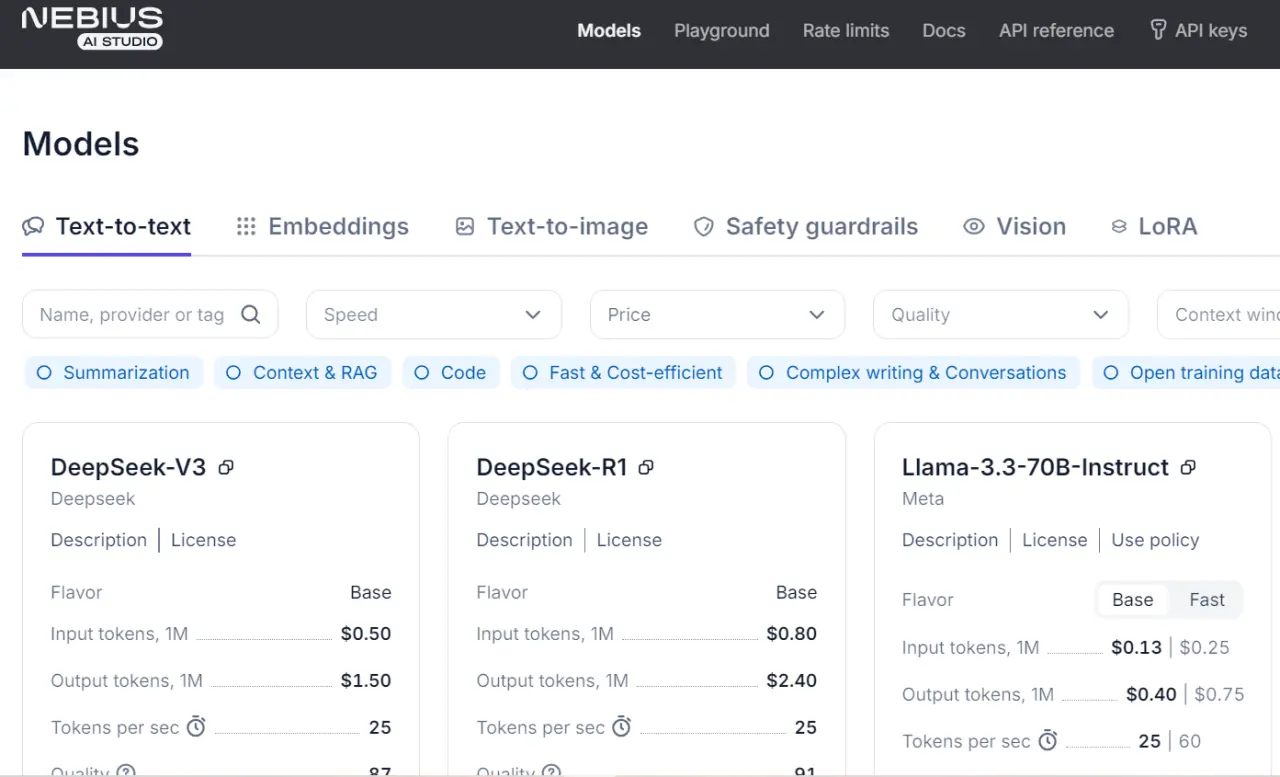Toggle the Fast & Cost-efficient filter tag

pos(623,373)
